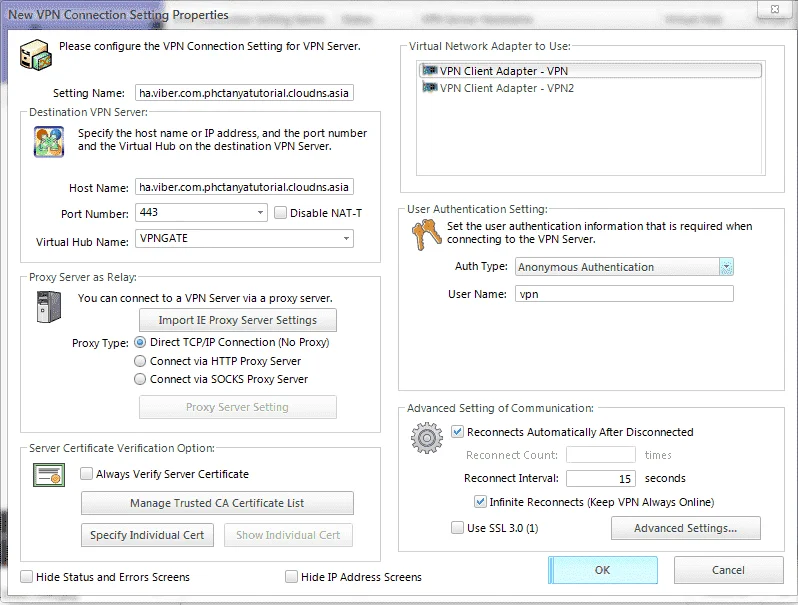The height and width of the screenshot is (605, 798).
Task: Click Import IE Proxy Server Settings button
Action: click(x=238, y=320)
